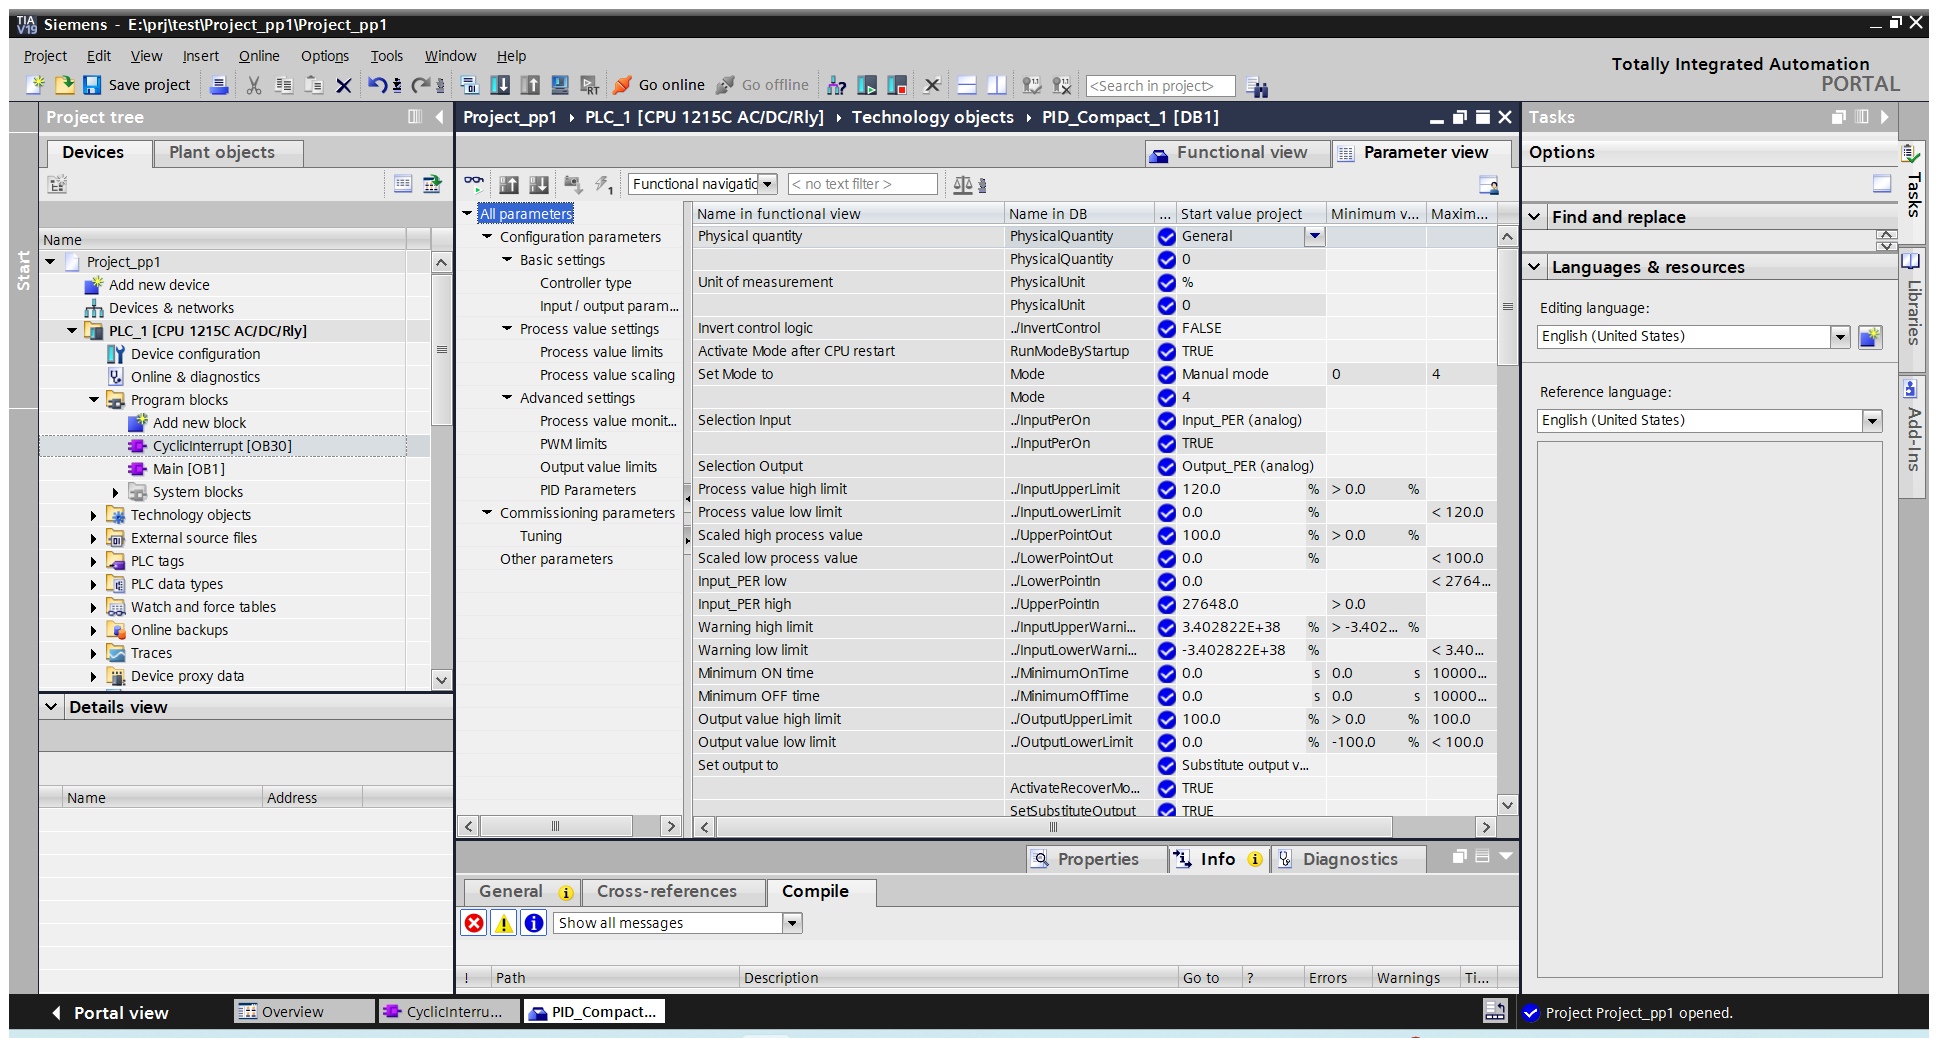1938x1038 pixels.
Task: Click the Print icon in main toolbar
Action: (218, 85)
